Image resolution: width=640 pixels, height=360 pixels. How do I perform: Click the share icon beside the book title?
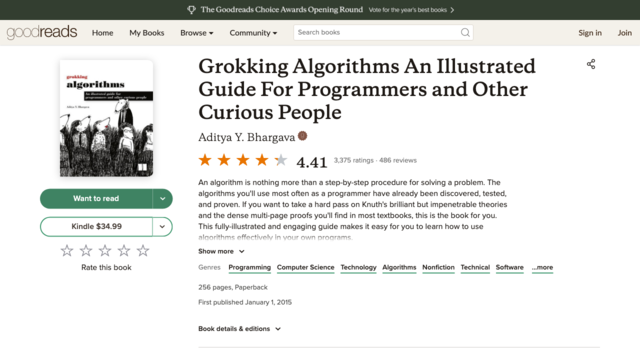[x=591, y=64]
